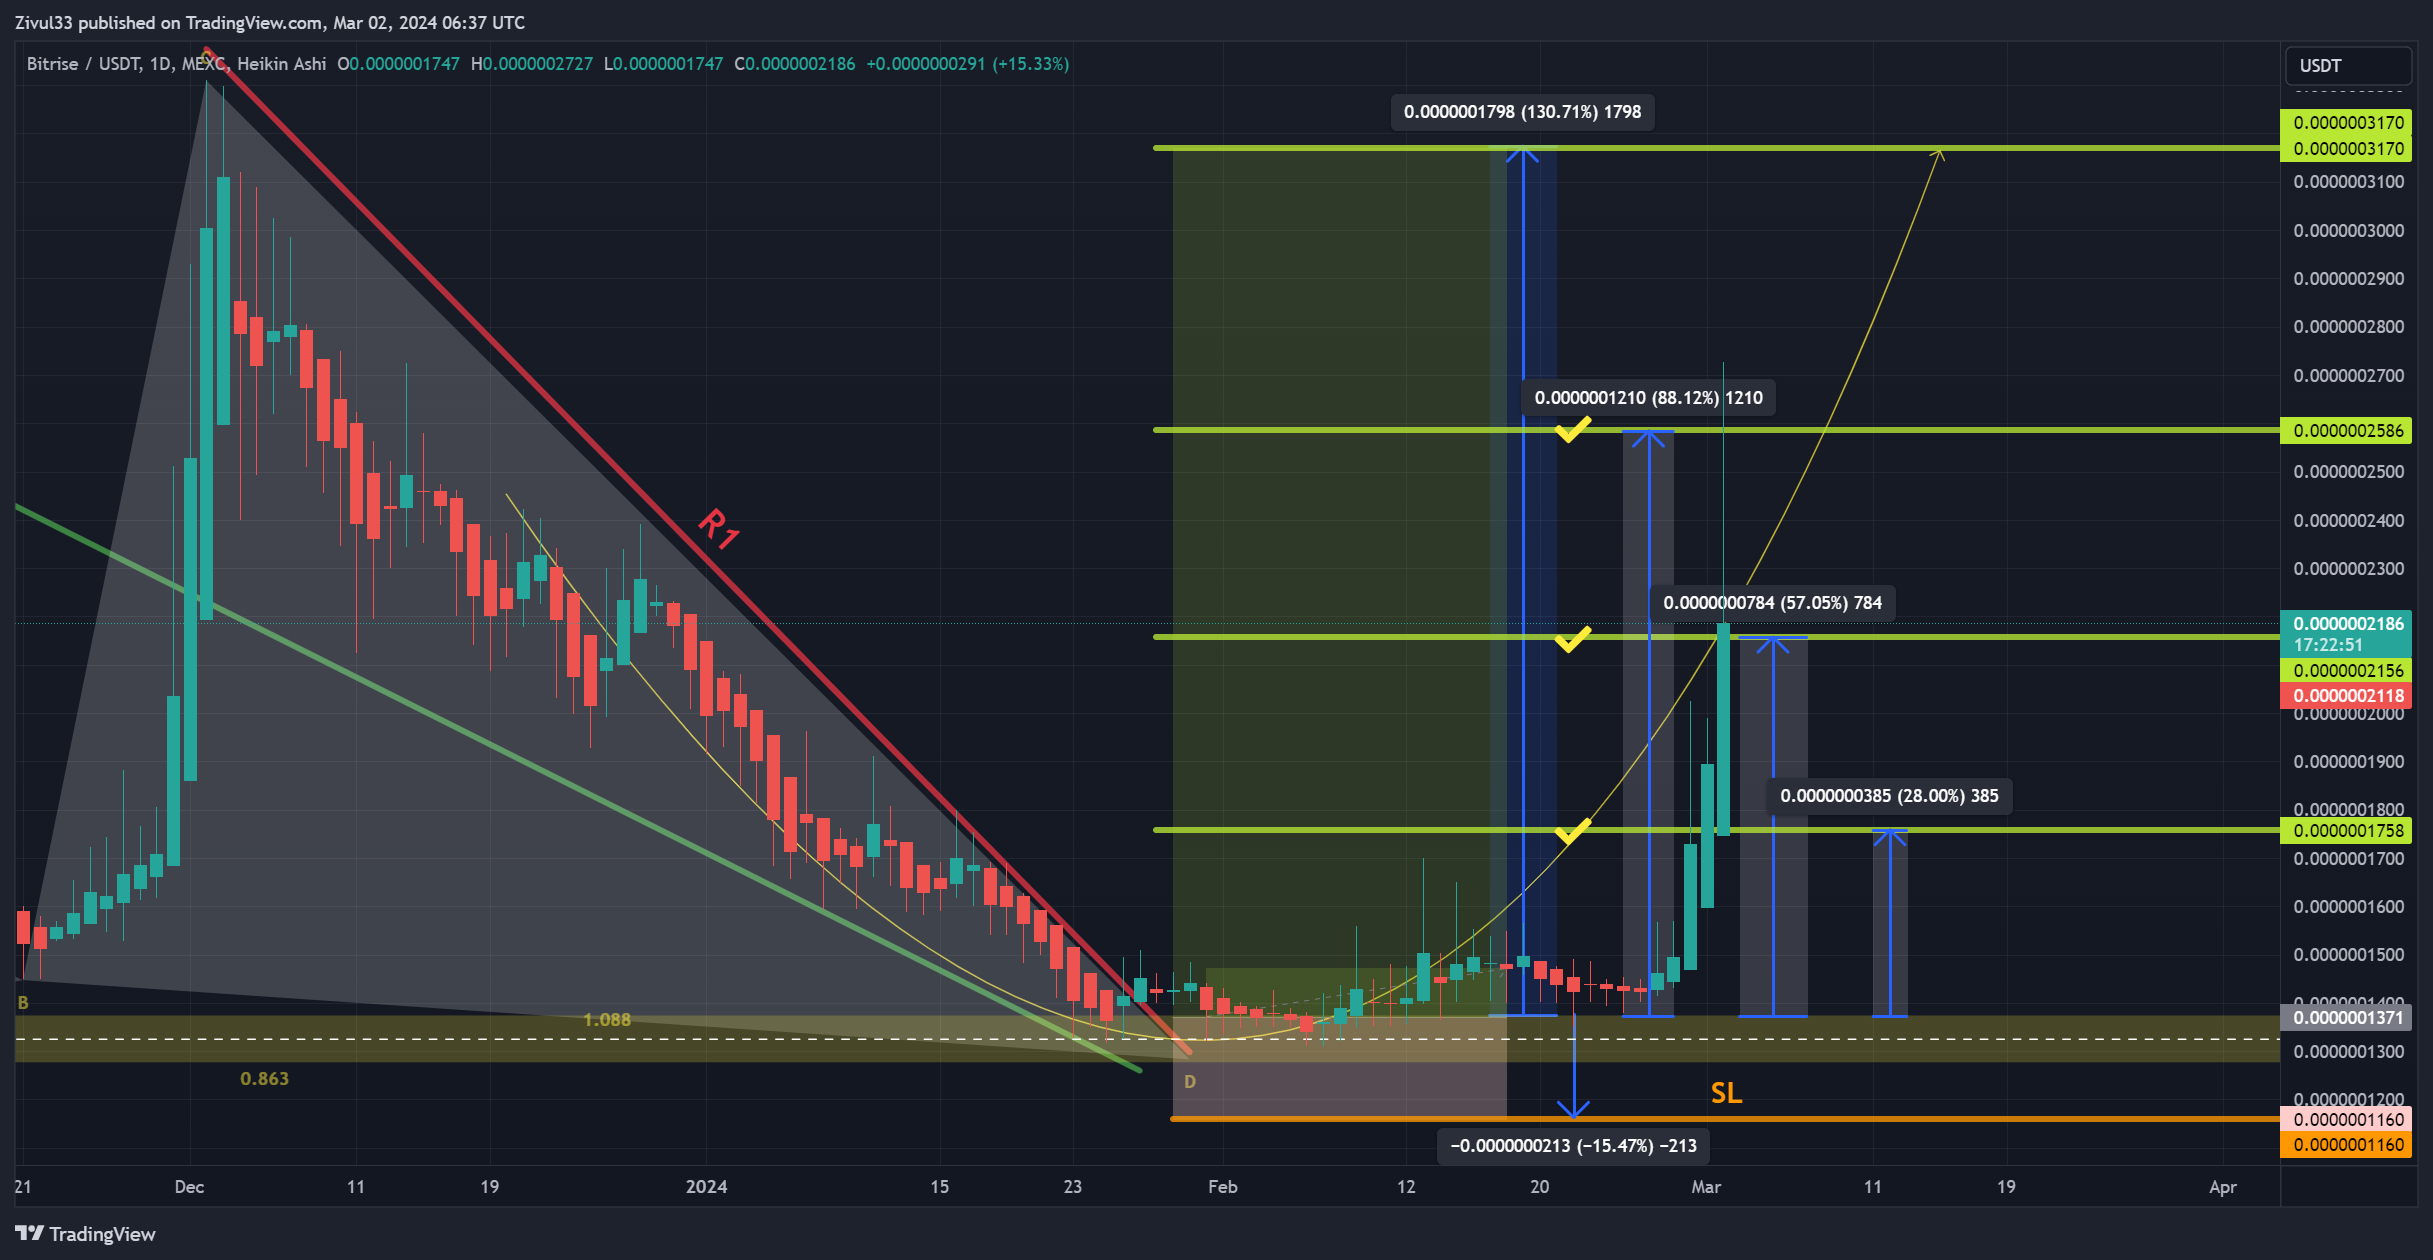Click the Mar label on time axis
This screenshot has height=1260, width=2433.
tap(1706, 1187)
